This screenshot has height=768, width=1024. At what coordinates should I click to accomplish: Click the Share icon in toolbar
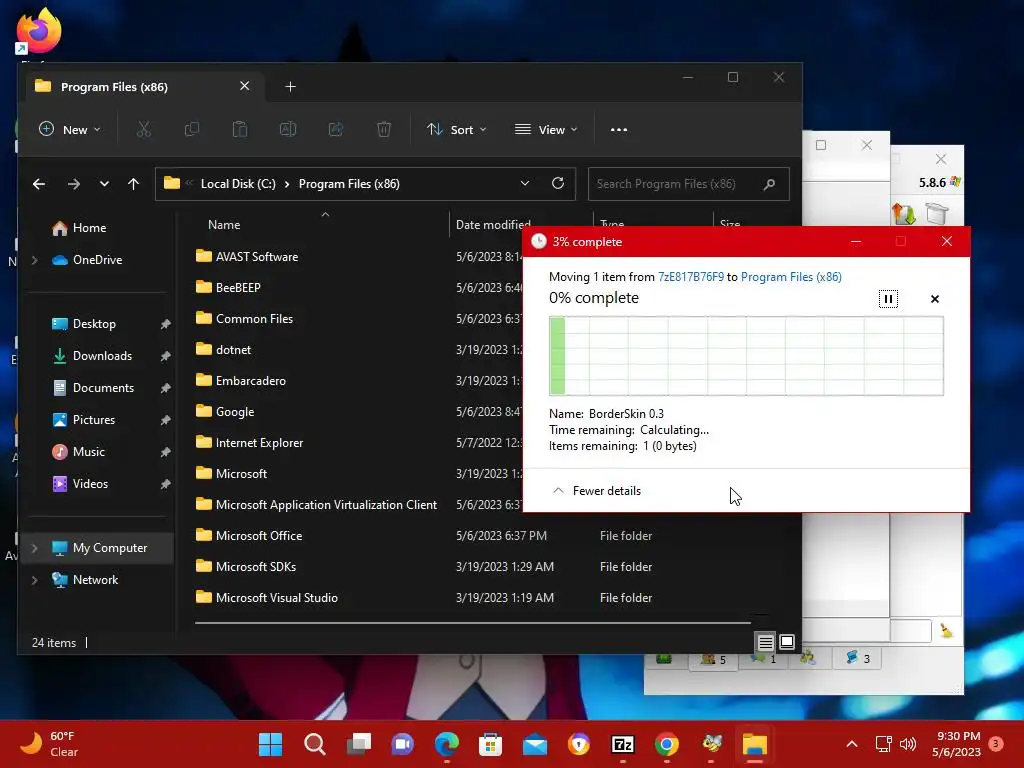[336, 129]
